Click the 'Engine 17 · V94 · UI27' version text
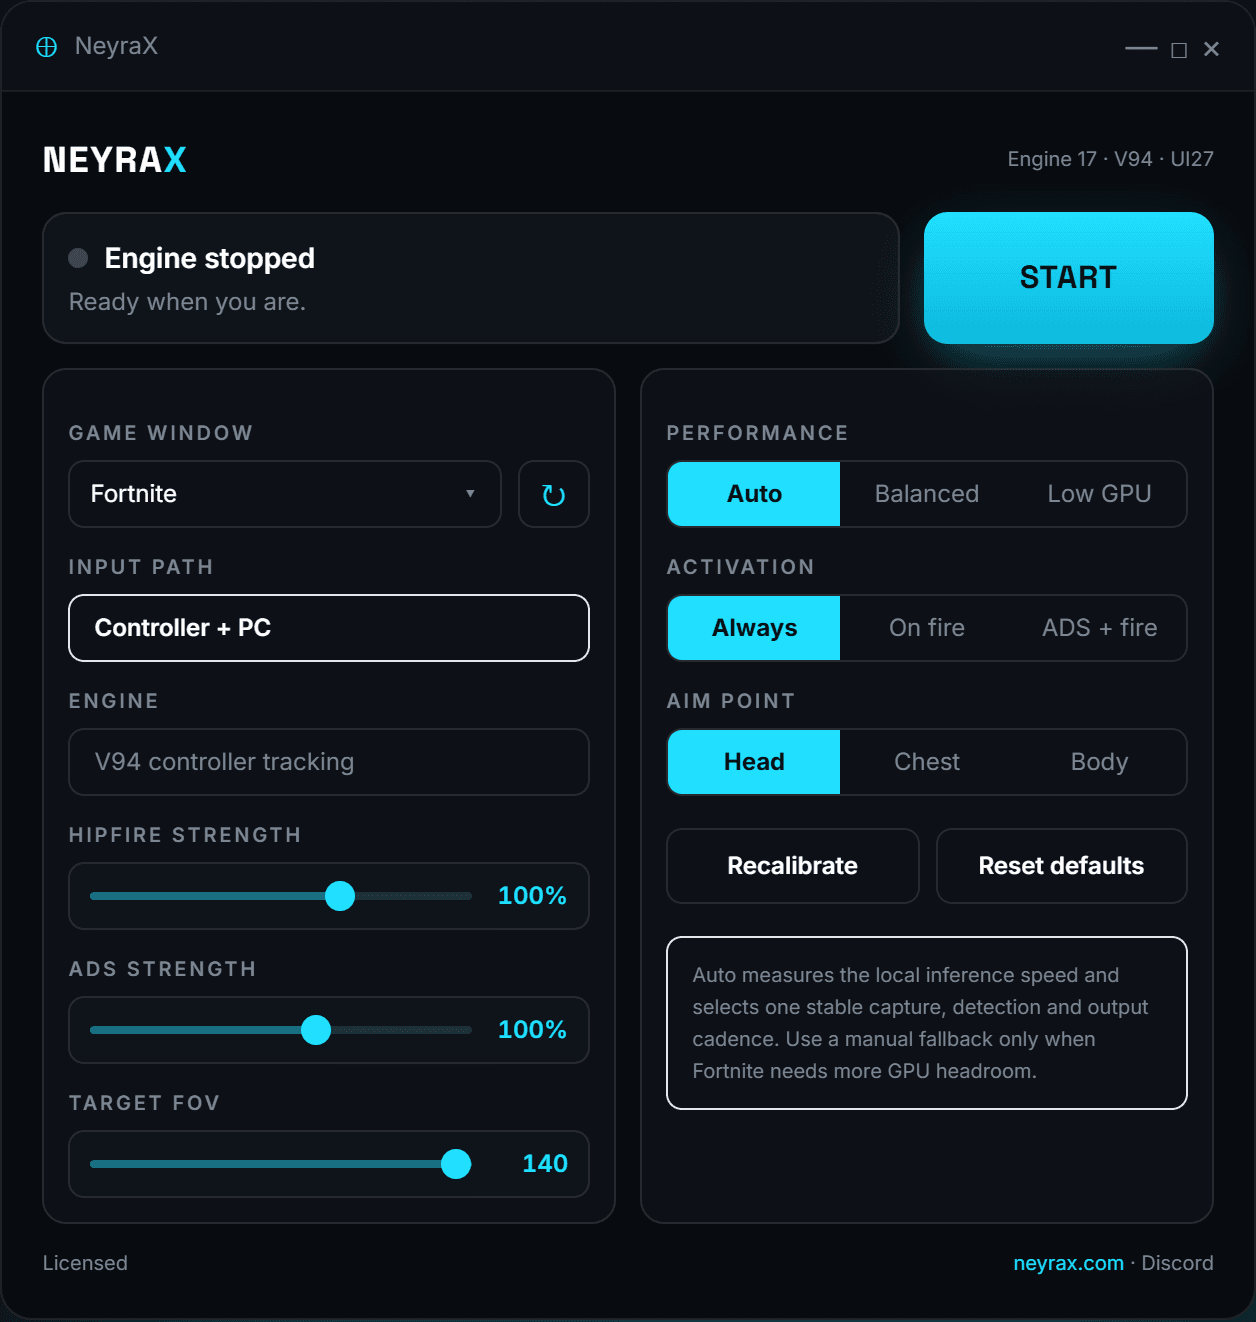Viewport: 1256px width, 1322px height. pos(1110,159)
